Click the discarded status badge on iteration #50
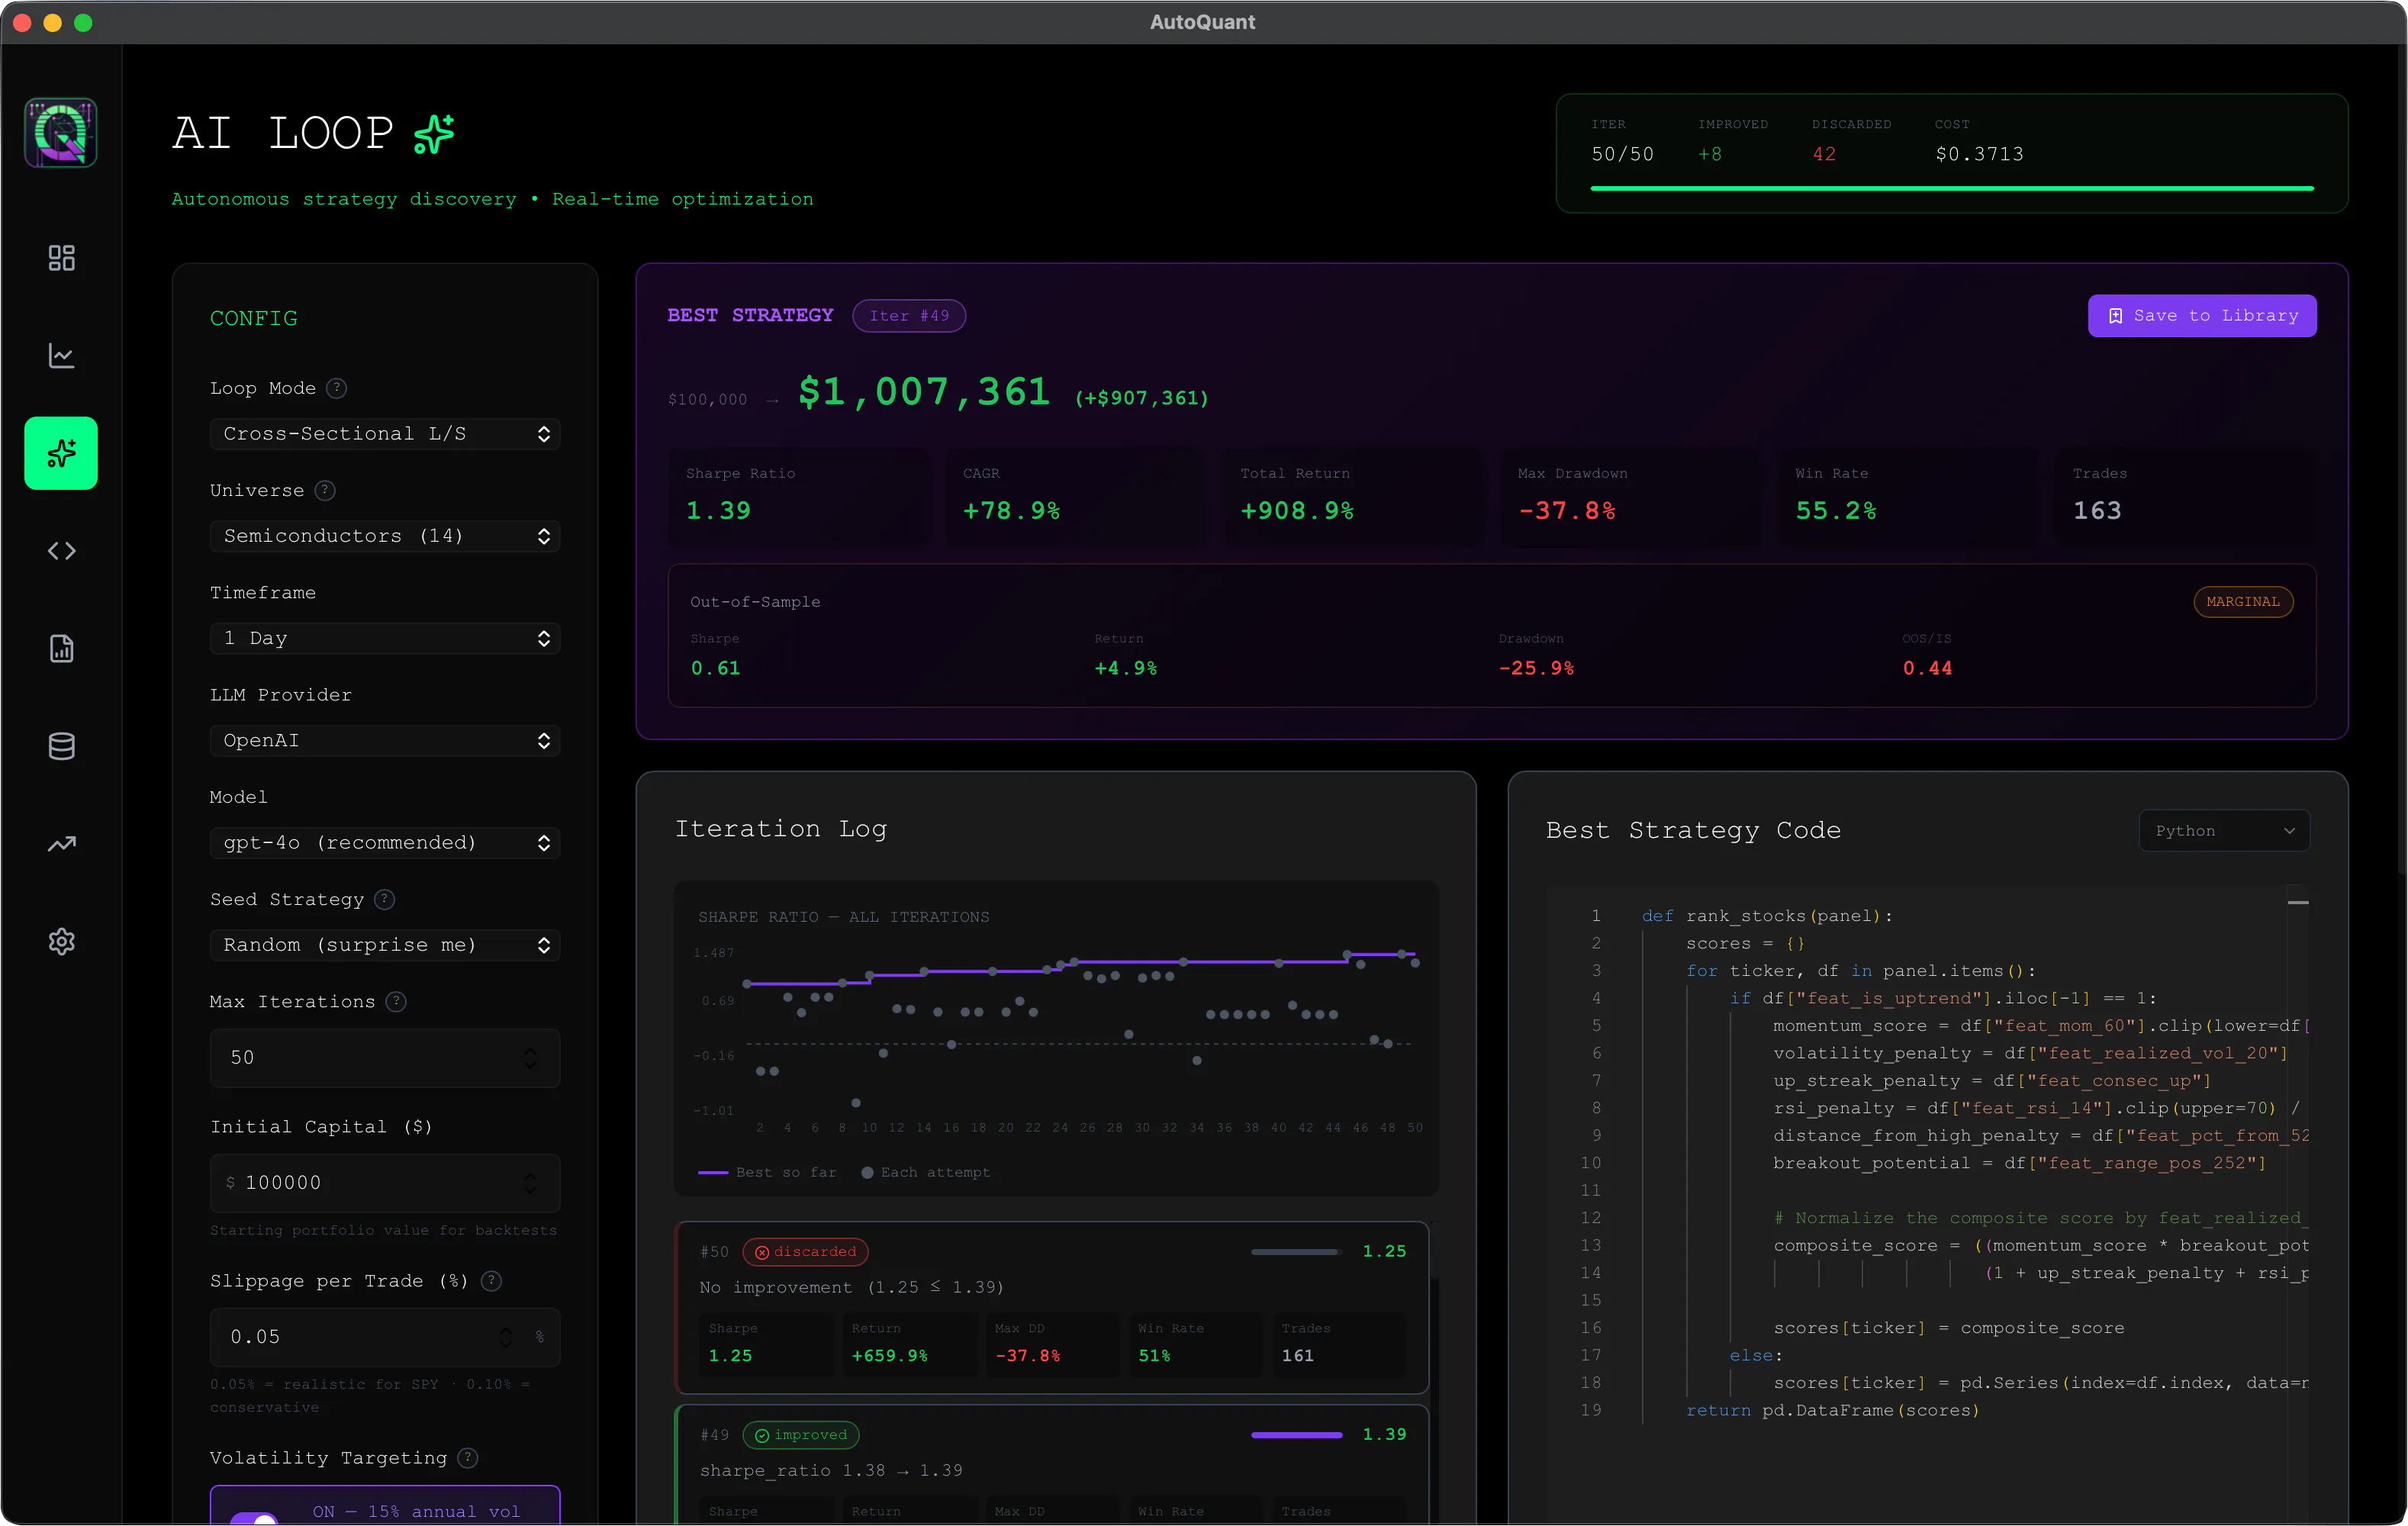 (805, 1252)
